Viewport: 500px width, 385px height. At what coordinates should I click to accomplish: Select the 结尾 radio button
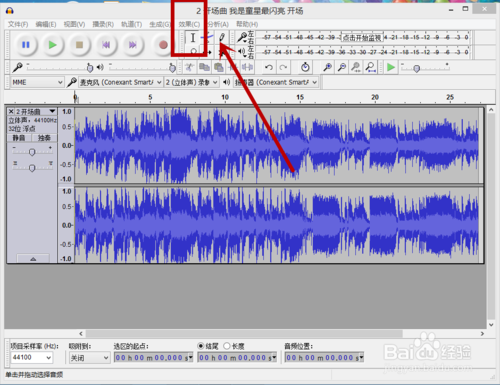pyautogui.click(x=201, y=346)
